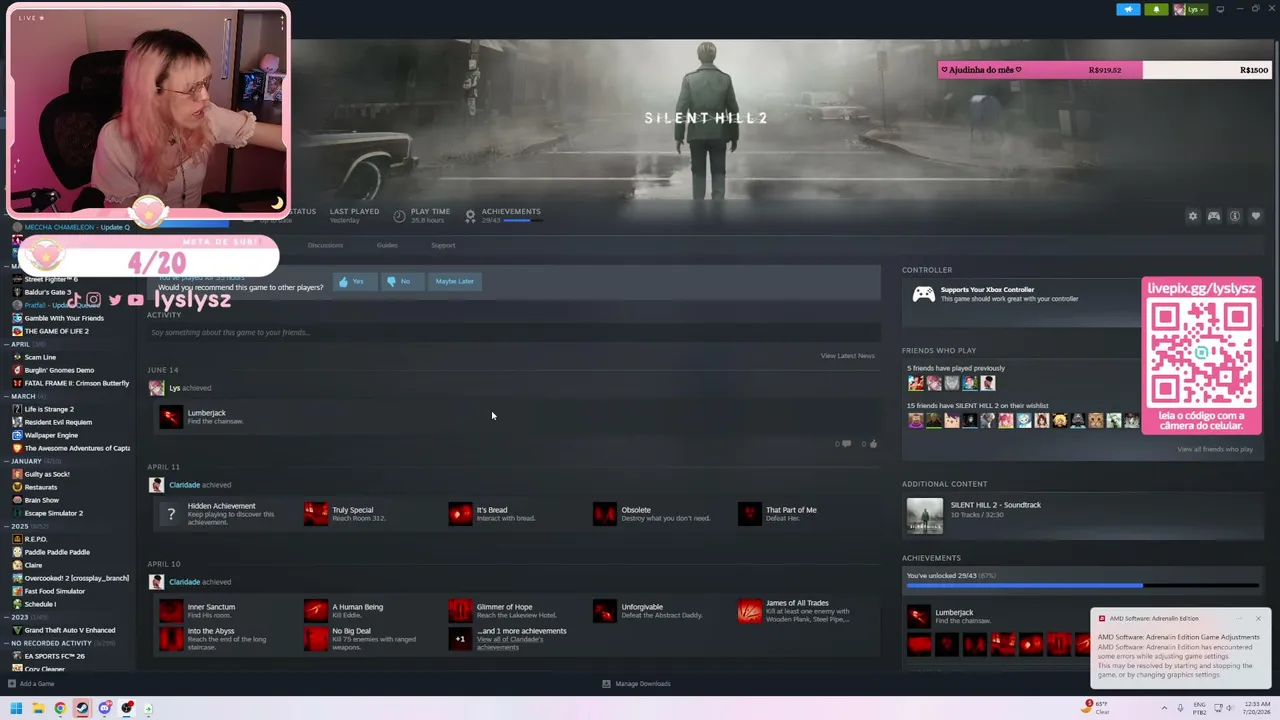Click Add a Game at bottom left

(31, 684)
